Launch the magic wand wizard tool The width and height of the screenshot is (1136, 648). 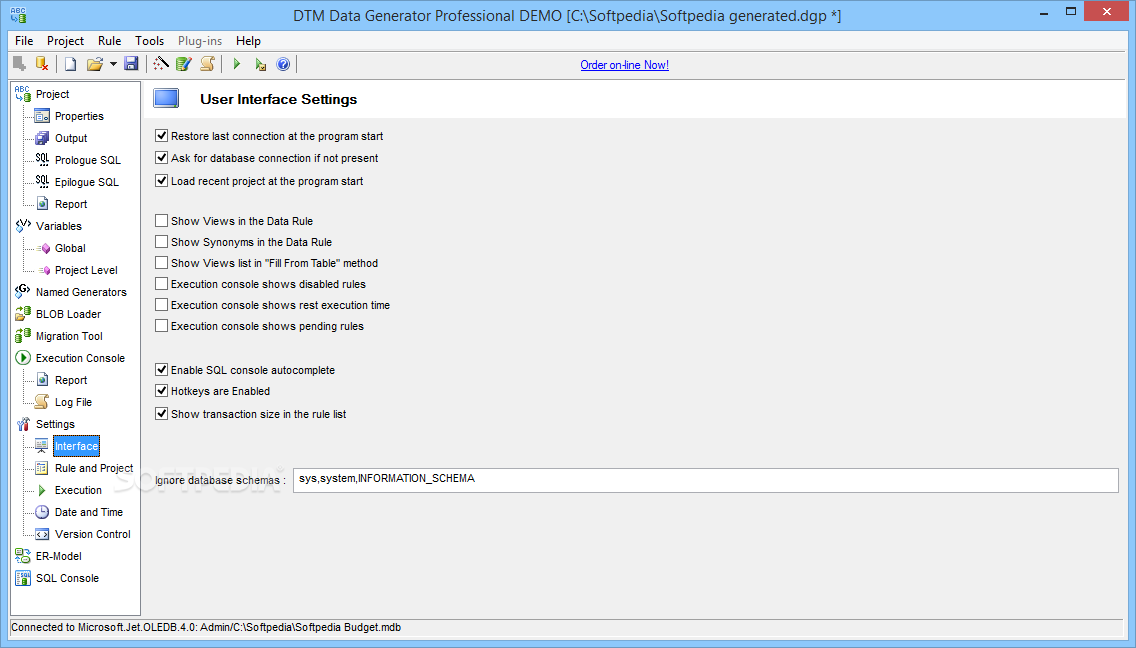161,64
